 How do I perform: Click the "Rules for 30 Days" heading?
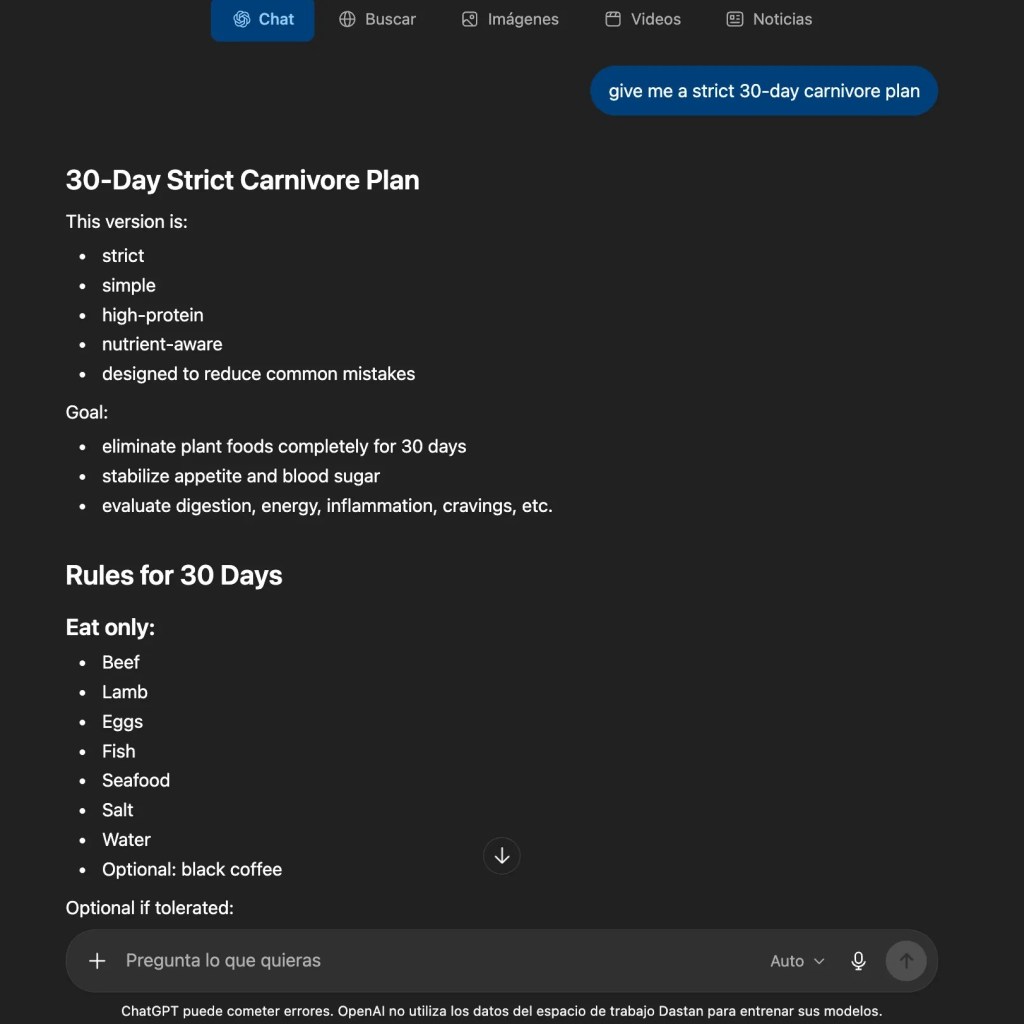(174, 575)
